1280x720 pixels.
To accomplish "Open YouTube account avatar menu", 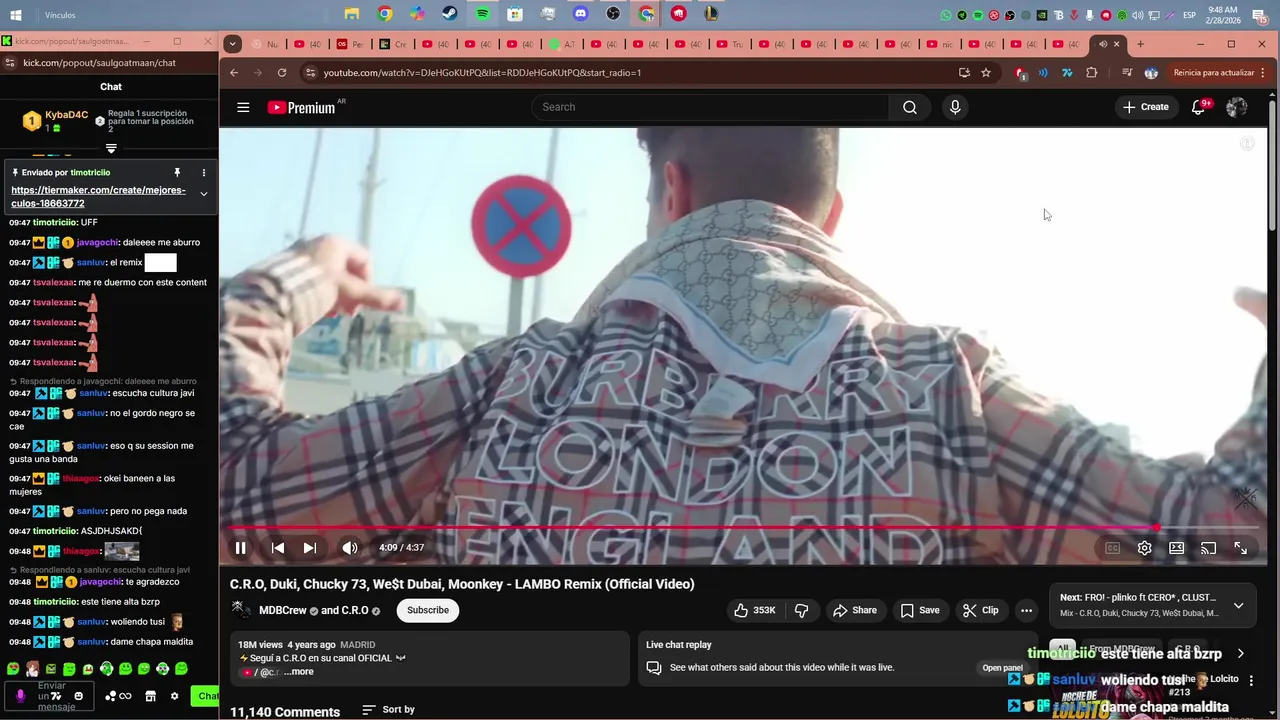I will point(1237,107).
